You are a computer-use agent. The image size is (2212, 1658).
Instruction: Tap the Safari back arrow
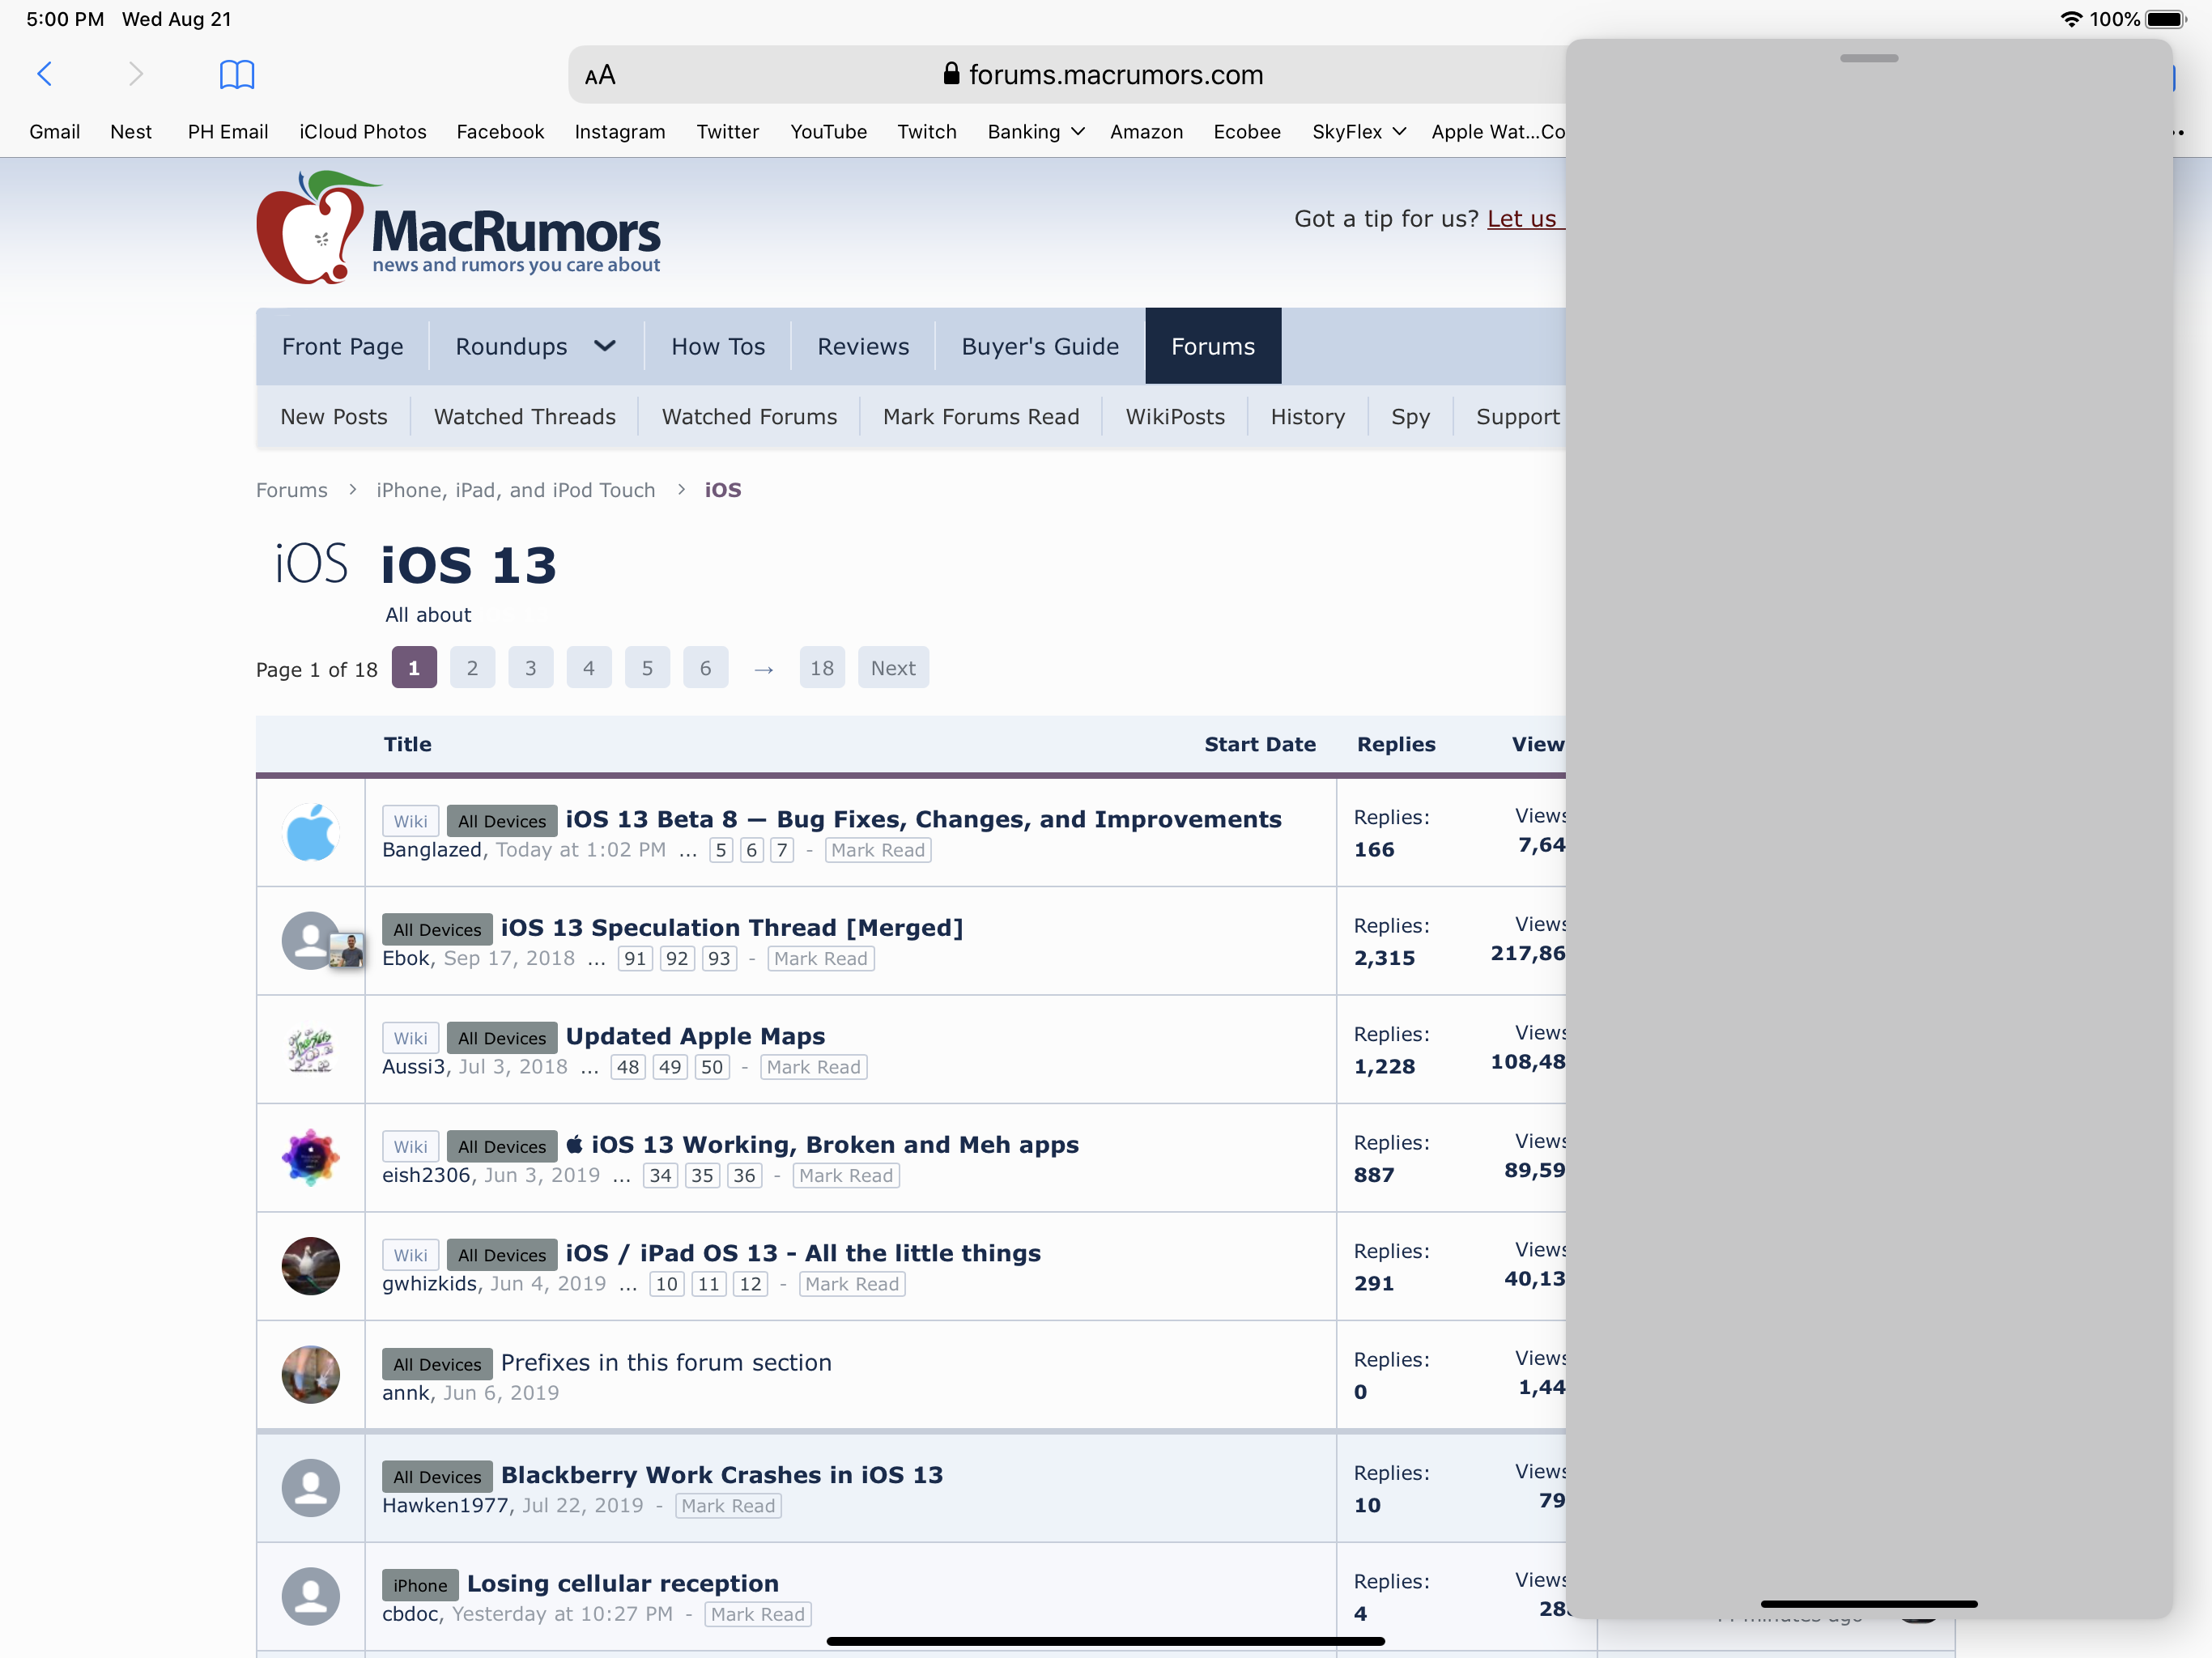tap(44, 74)
